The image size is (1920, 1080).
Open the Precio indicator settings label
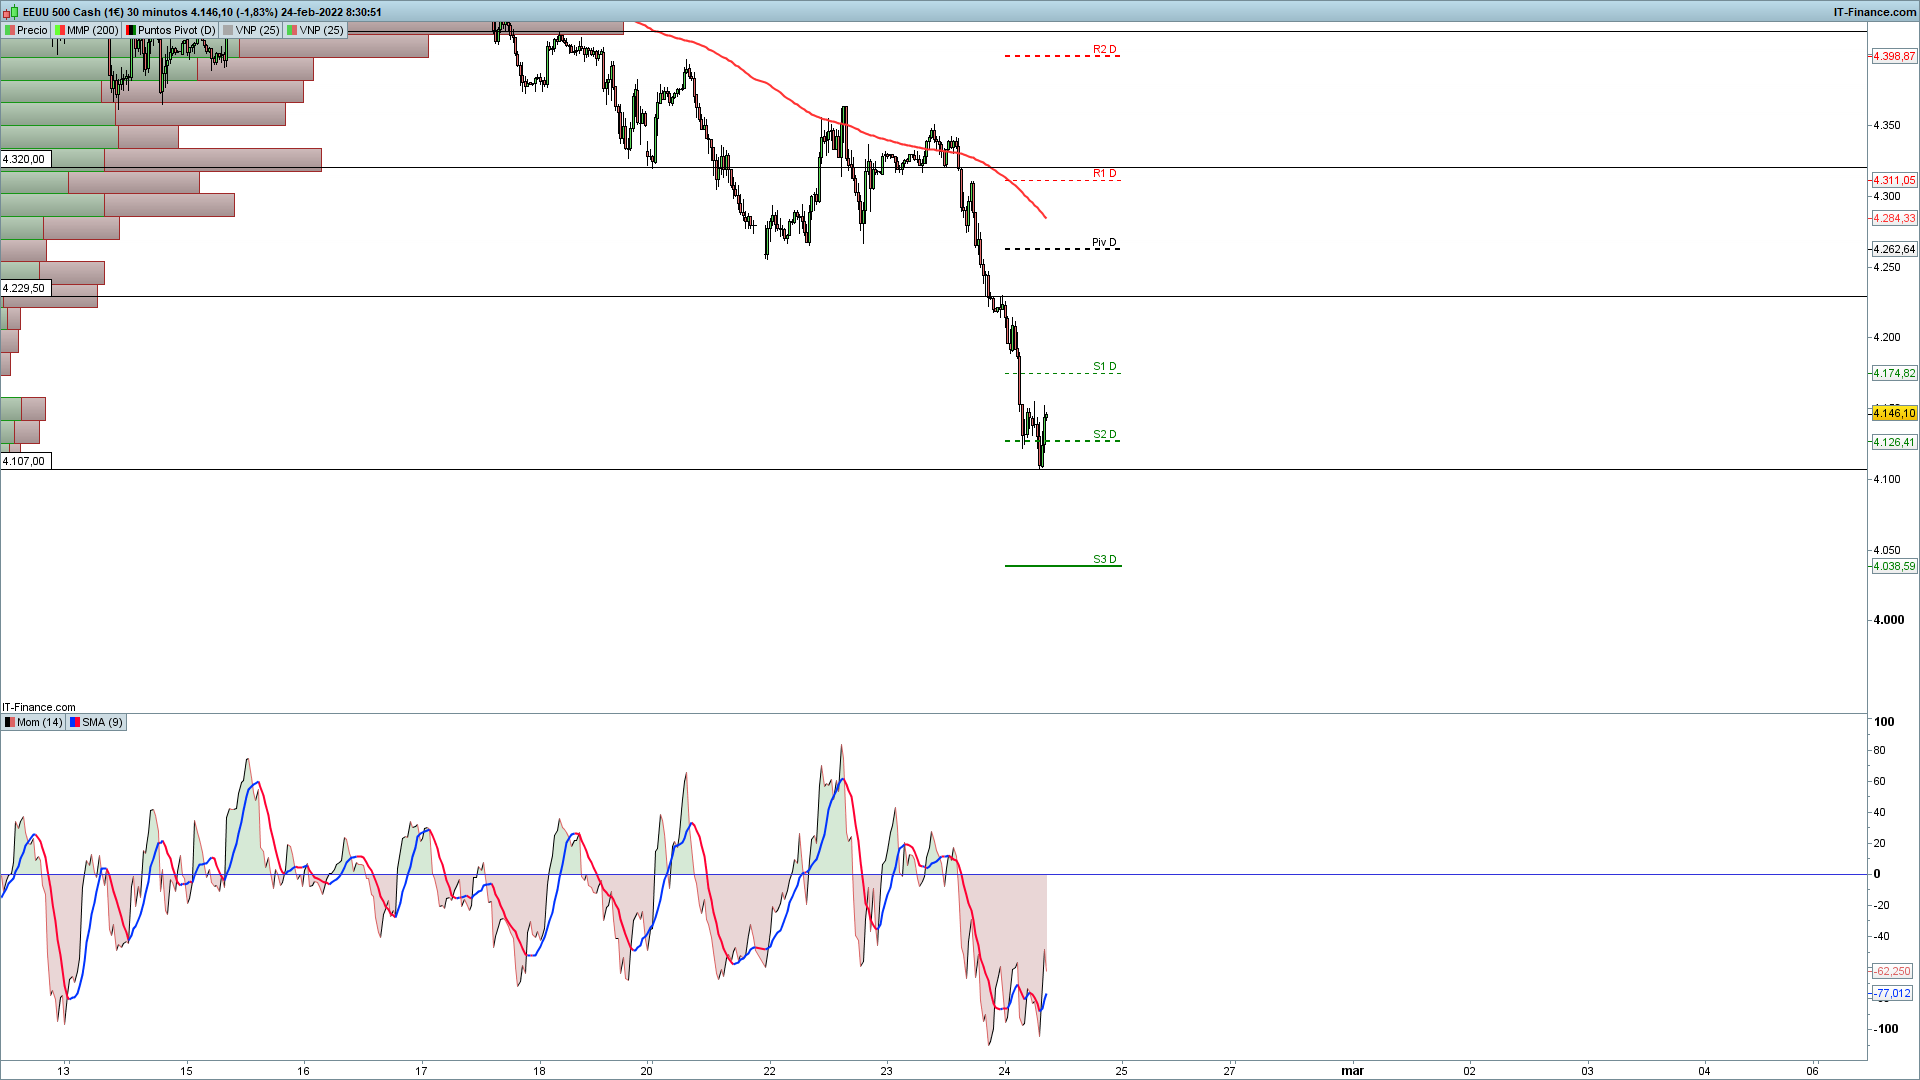coord(26,30)
